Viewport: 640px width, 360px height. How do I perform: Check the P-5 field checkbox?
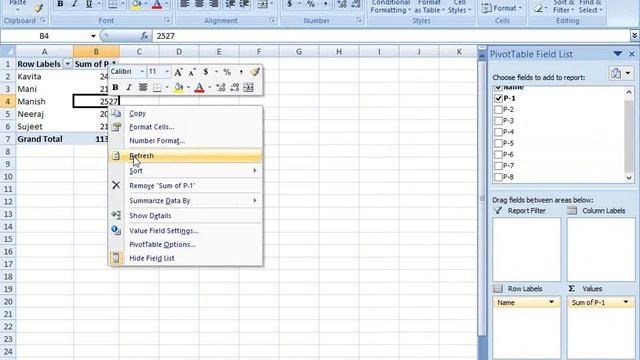(x=498, y=143)
